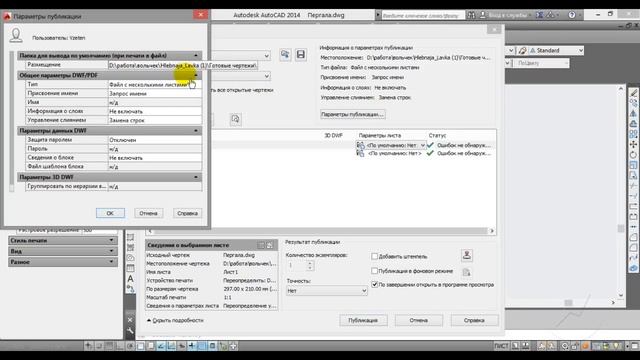Click the Save sheet list disk icon
The image size is (640, 360).
click(x=301, y=54)
